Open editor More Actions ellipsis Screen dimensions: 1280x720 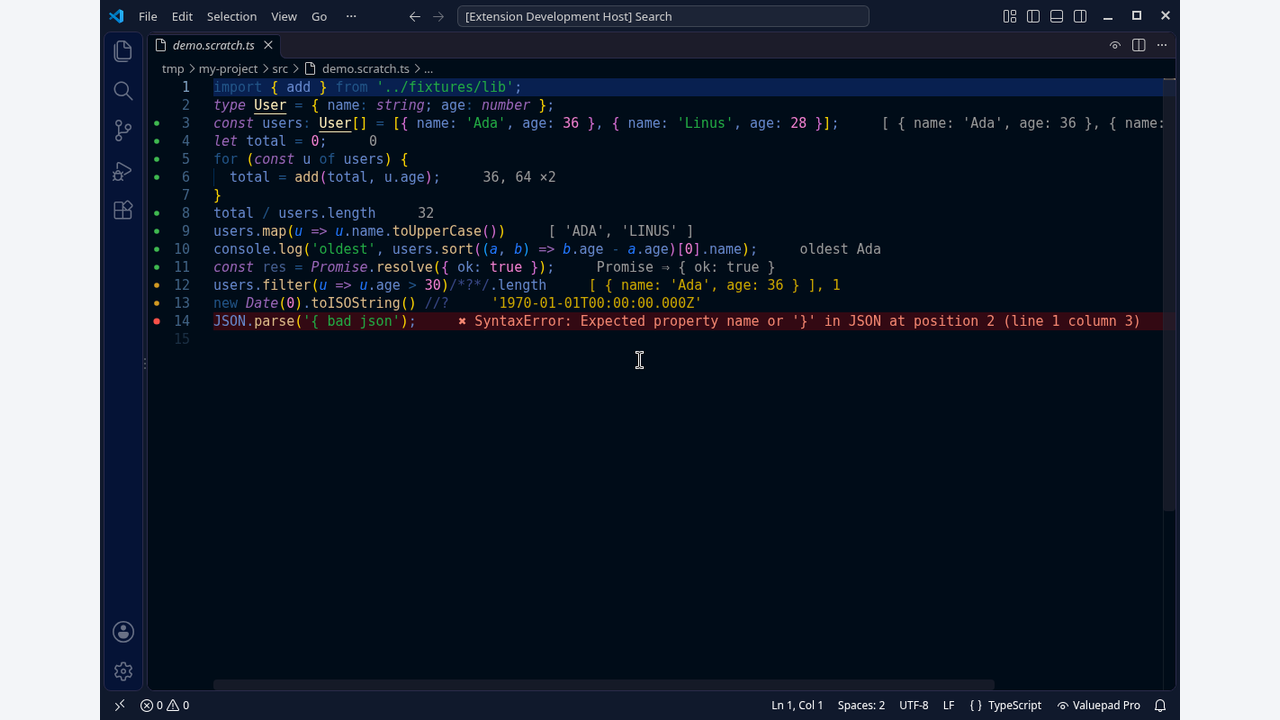pos(1162,45)
